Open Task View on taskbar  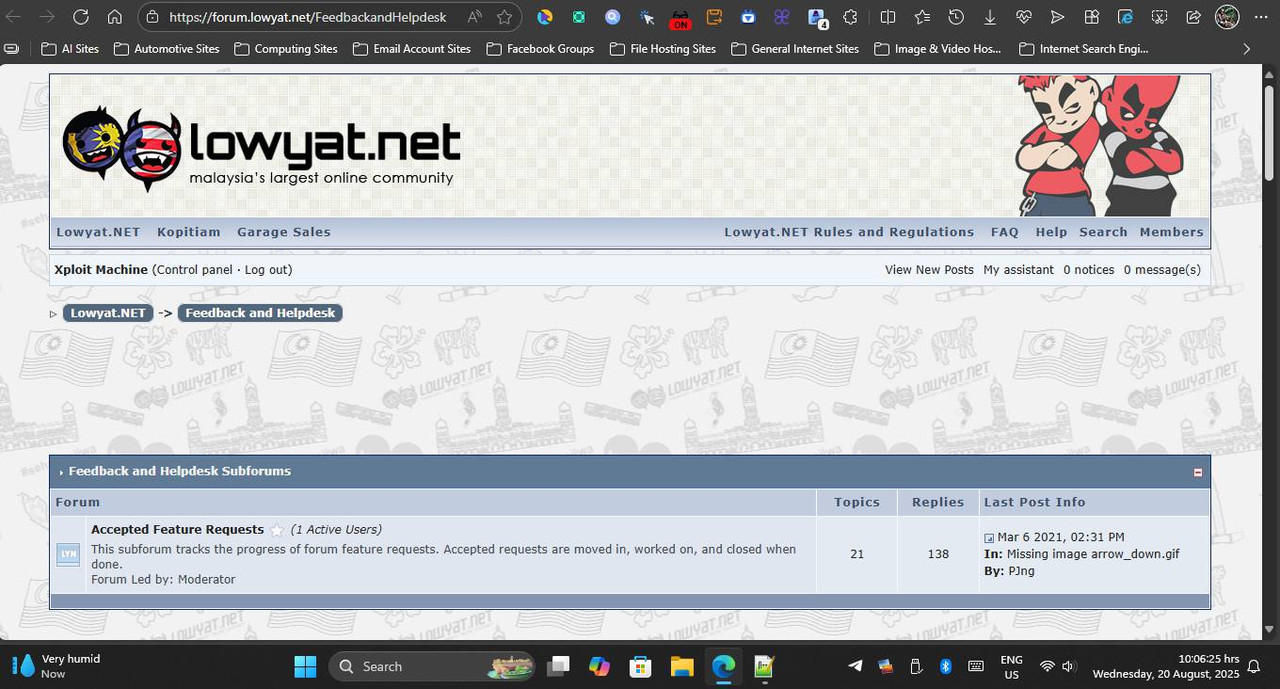558,666
